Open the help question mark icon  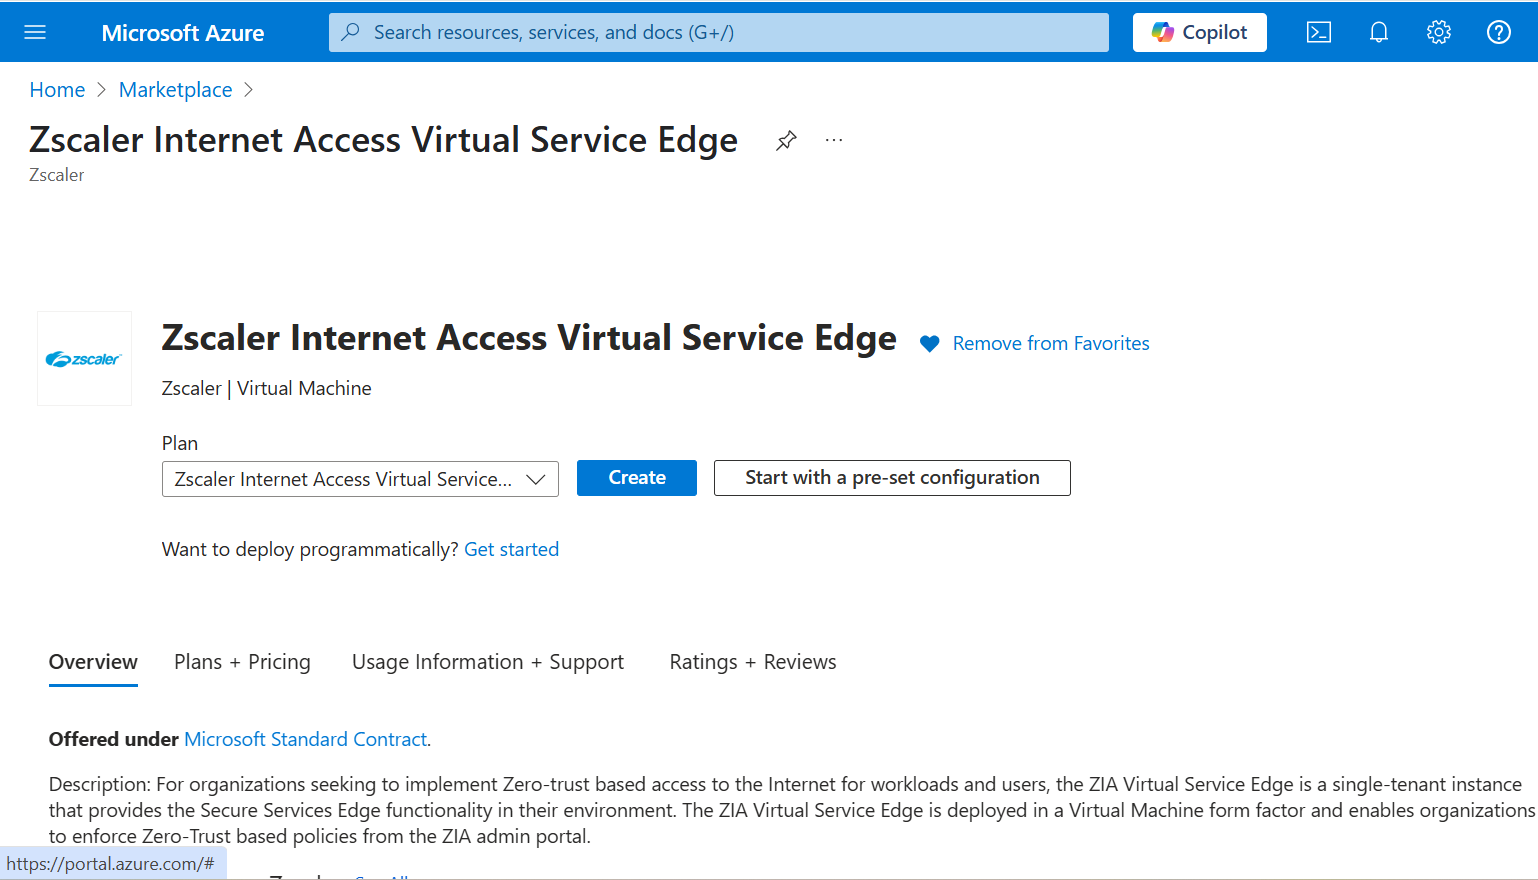coord(1499,32)
